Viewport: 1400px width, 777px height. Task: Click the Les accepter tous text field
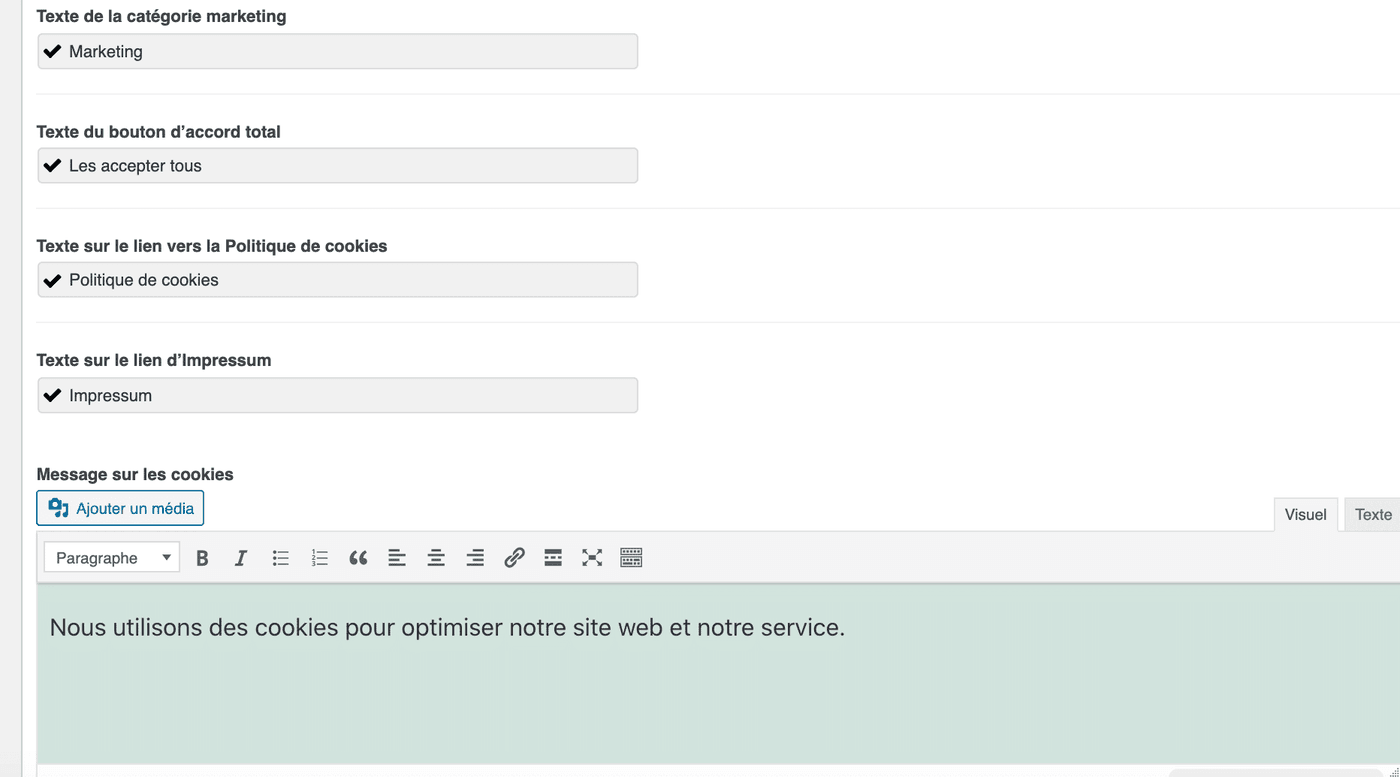[x=338, y=166]
